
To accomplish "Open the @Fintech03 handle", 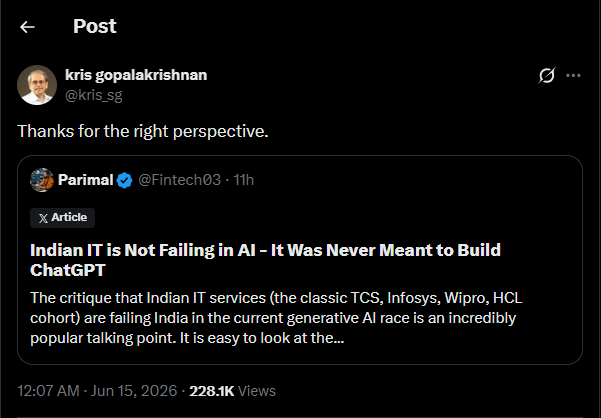I will click(179, 180).
